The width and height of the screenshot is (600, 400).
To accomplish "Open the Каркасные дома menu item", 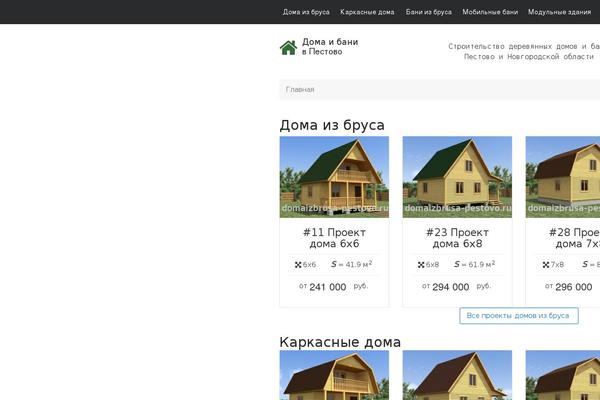I will click(367, 12).
